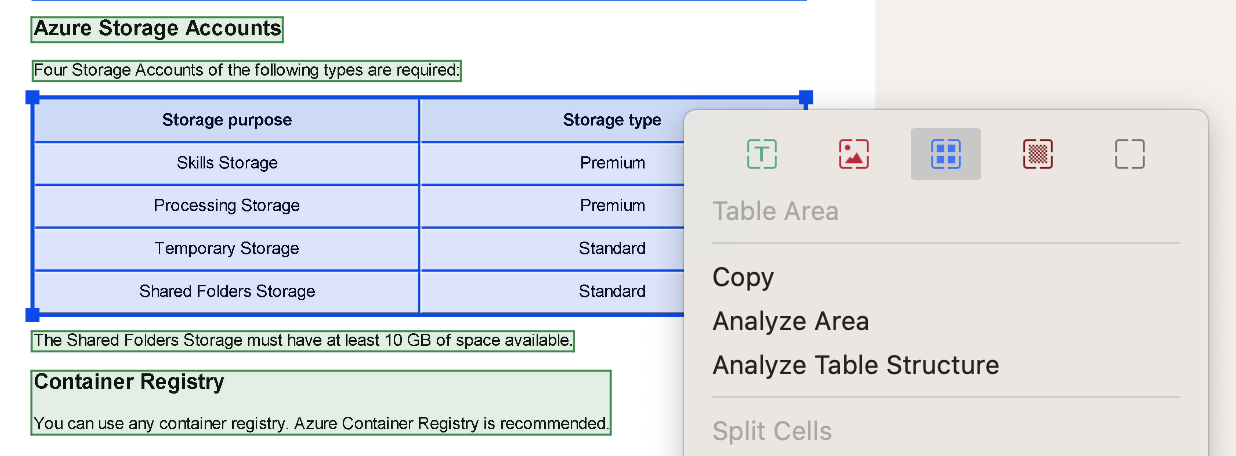Click the bottom-left table selection handle
This screenshot has height=456, width=1236.
(x=32, y=315)
